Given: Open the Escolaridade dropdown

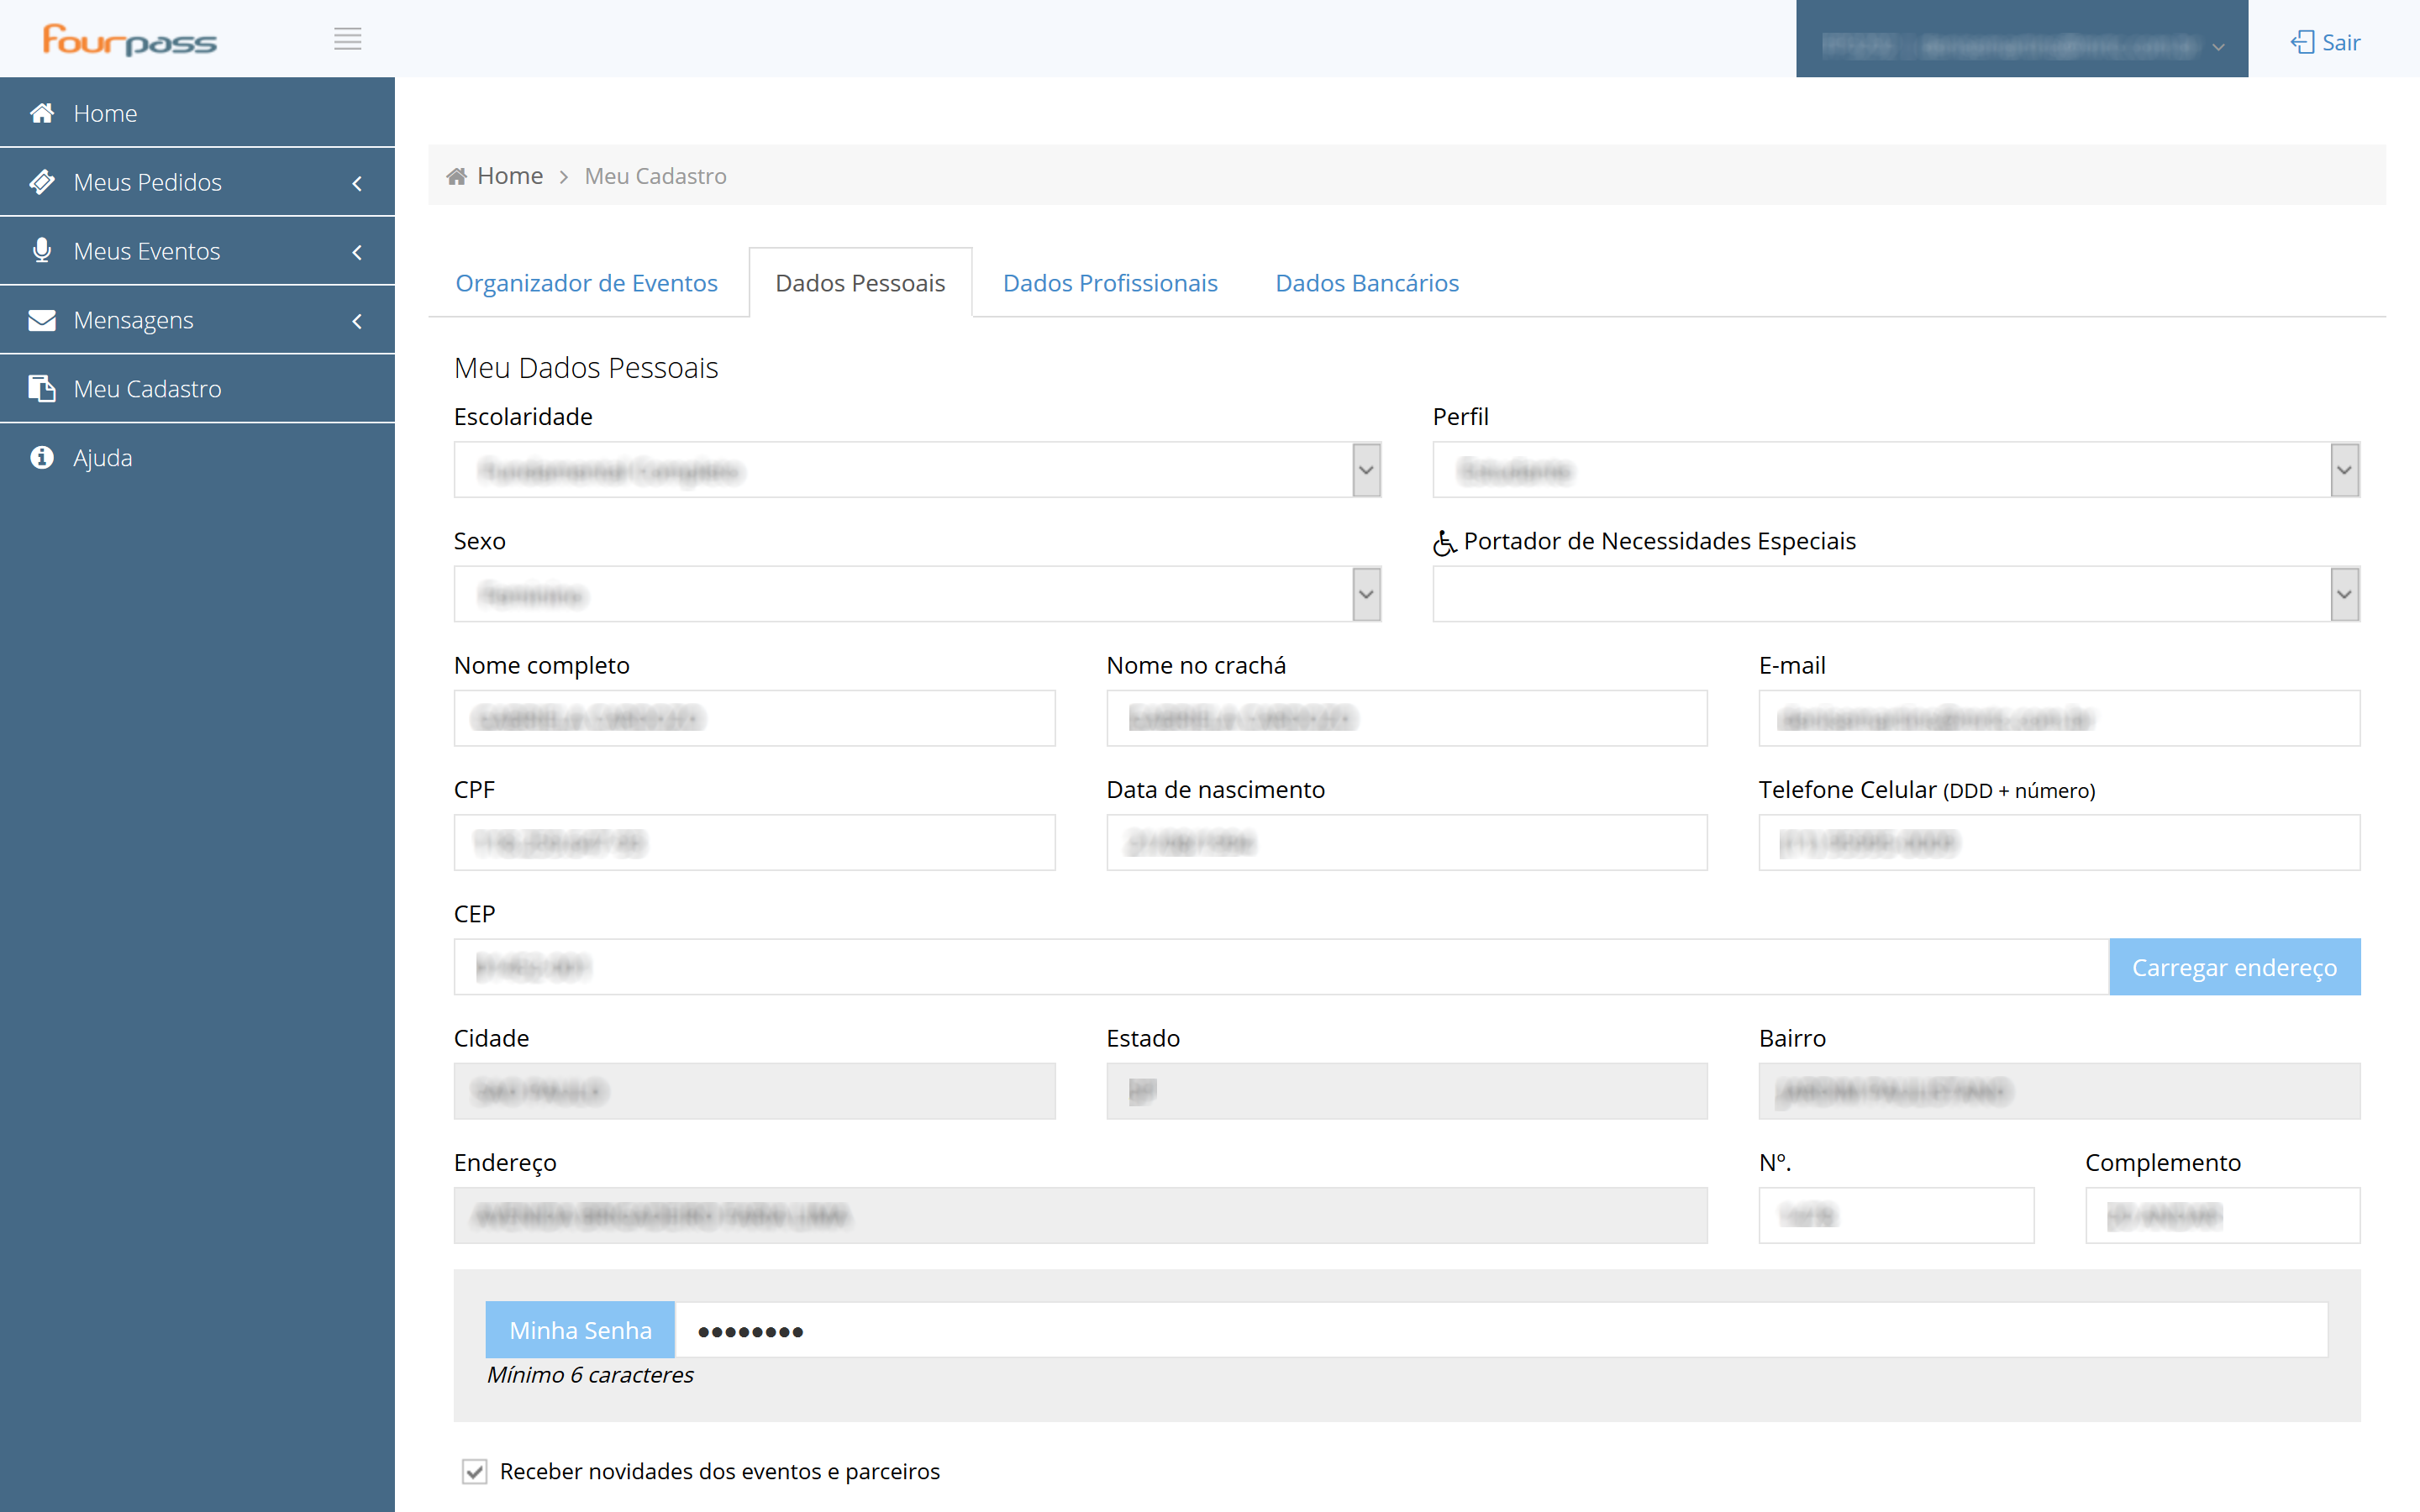Looking at the screenshot, I should coord(917,470).
